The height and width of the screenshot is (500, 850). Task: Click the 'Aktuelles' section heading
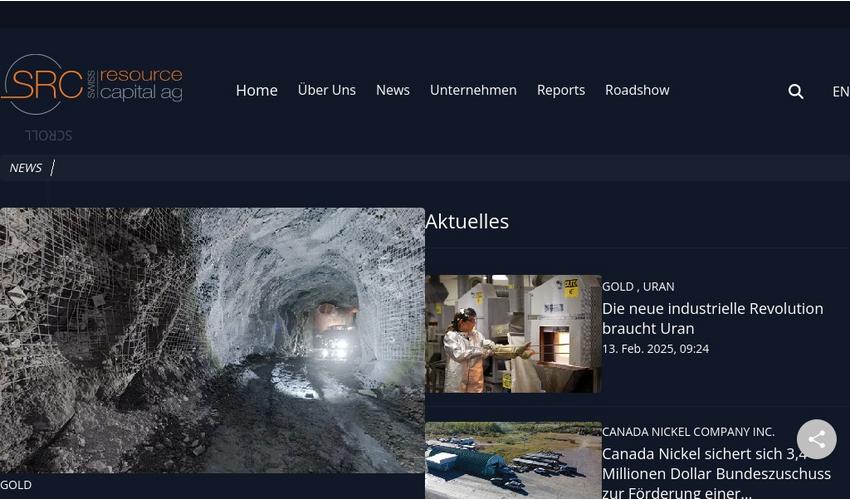[x=467, y=221]
